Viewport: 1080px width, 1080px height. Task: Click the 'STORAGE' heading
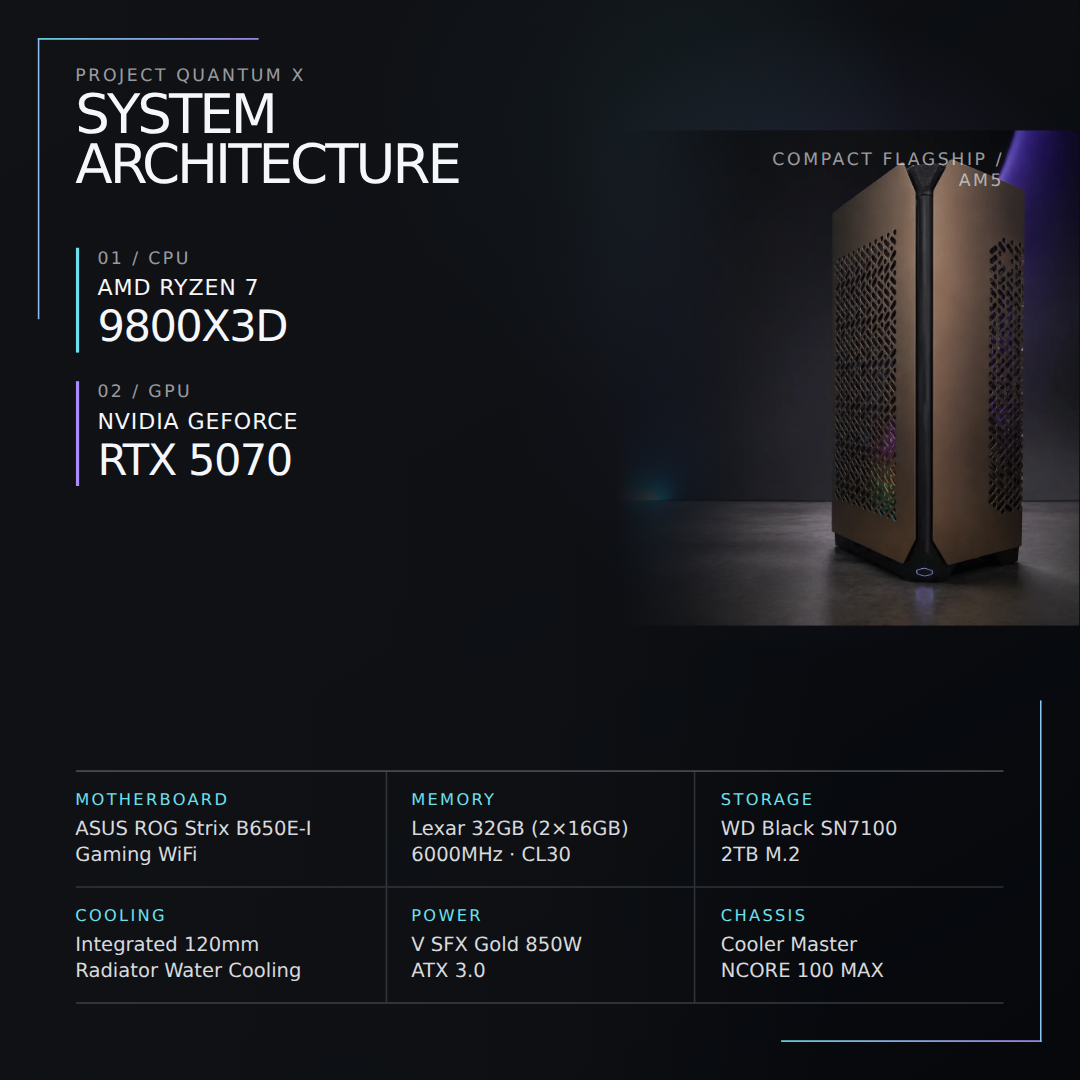click(x=767, y=799)
